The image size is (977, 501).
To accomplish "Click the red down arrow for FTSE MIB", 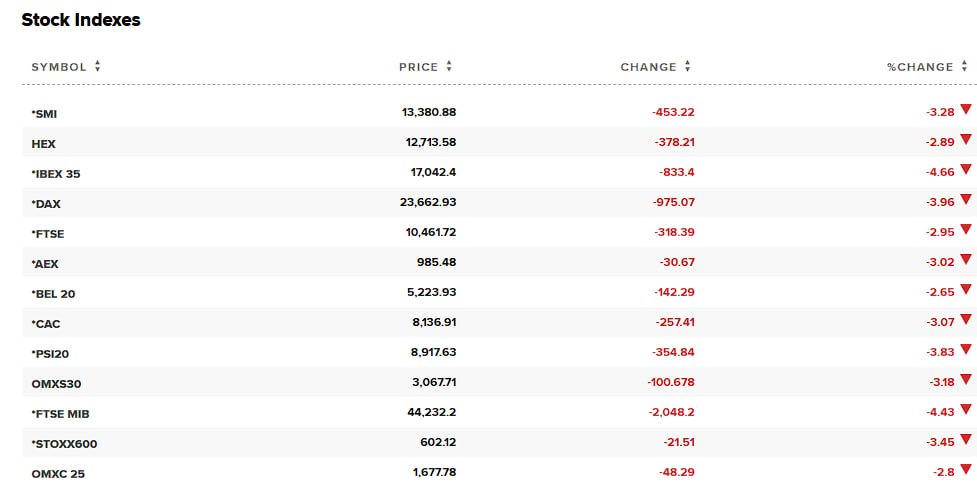I will coord(966,409).
